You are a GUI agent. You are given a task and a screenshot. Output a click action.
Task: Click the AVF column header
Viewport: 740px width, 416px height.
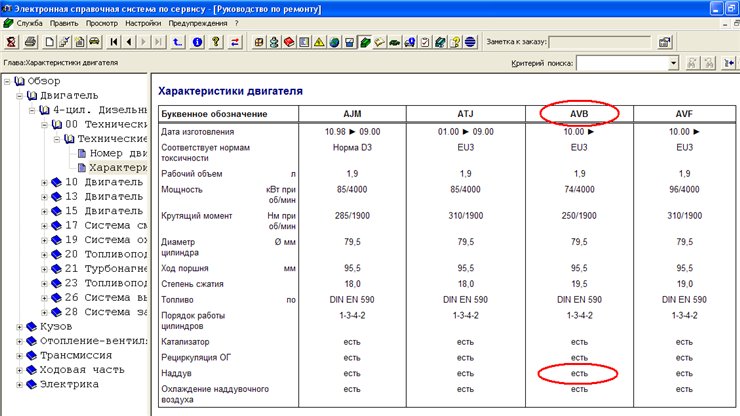(684, 114)
